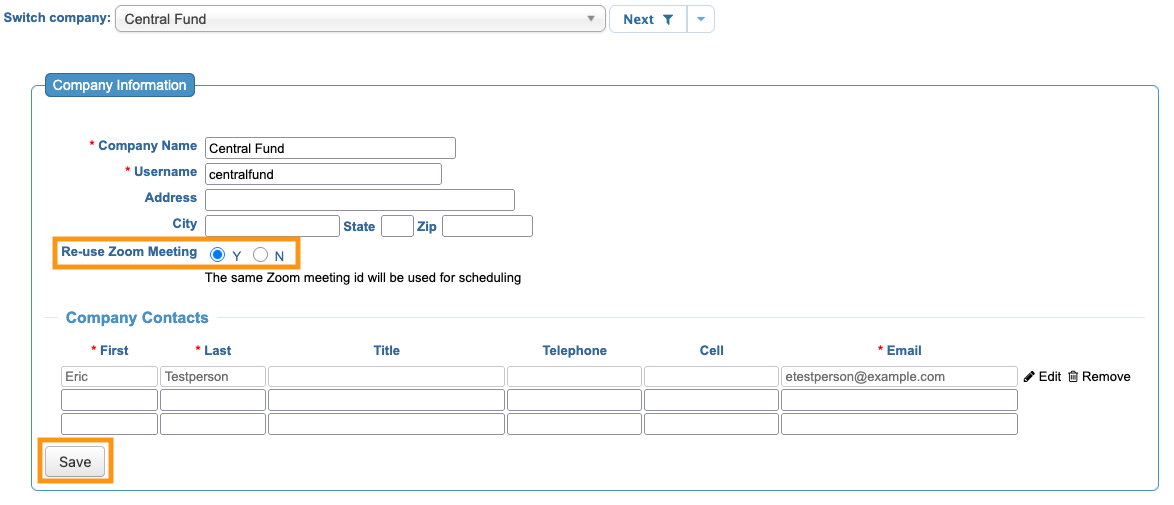The image size is (1174, 505).
Task: Click the empty Telephone field in Eric's row
Action: [x=574, y=377]
